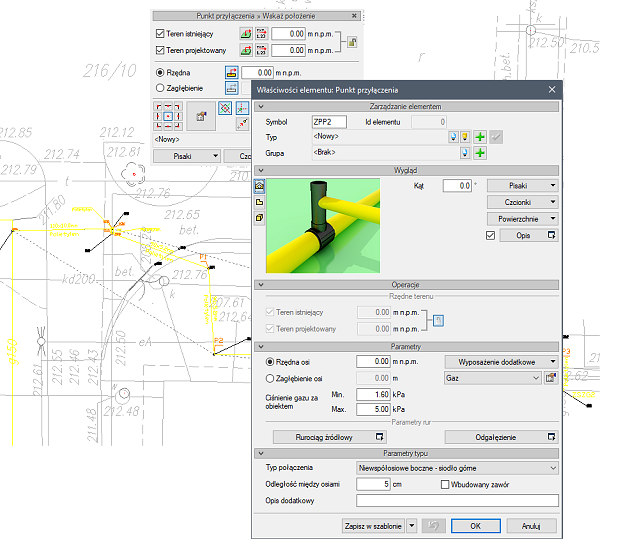Select top-center anchor point icon
Screen dimensions: 620x560
(168, 107)
